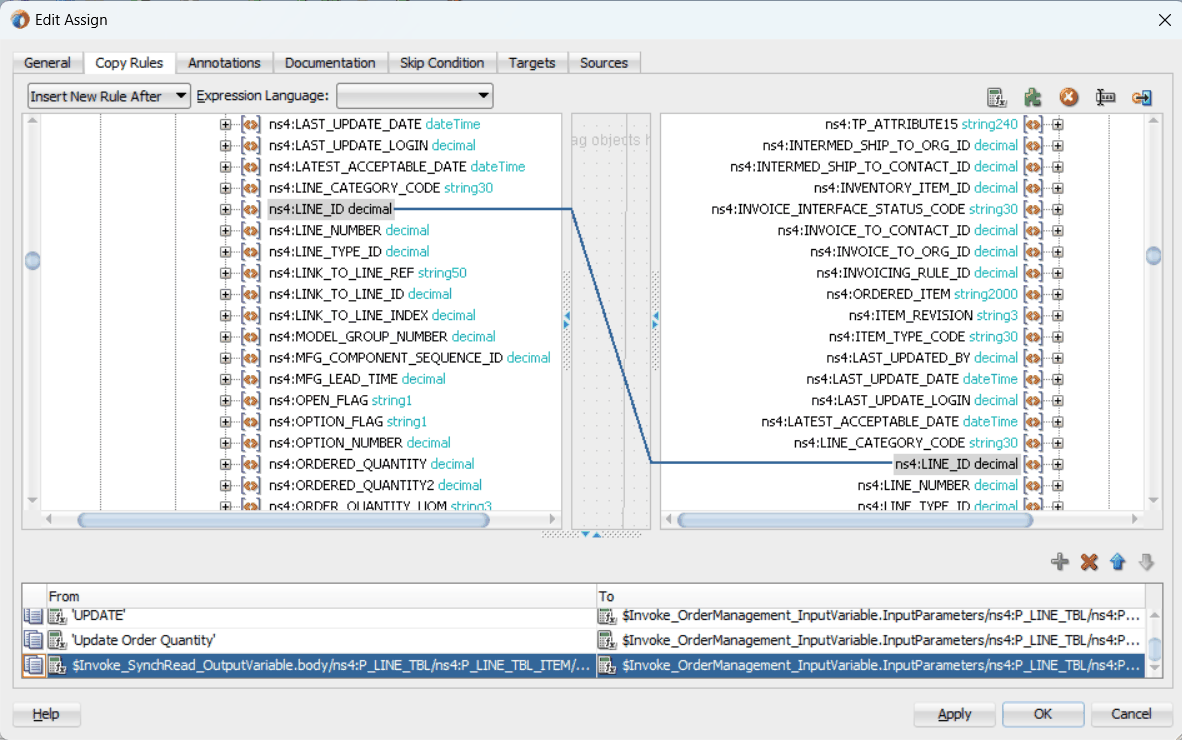Image resolution: width=1182 pixels, height=740 pixels.
Task: Confirm with the OK button
Action: (x=1043, y=714)
